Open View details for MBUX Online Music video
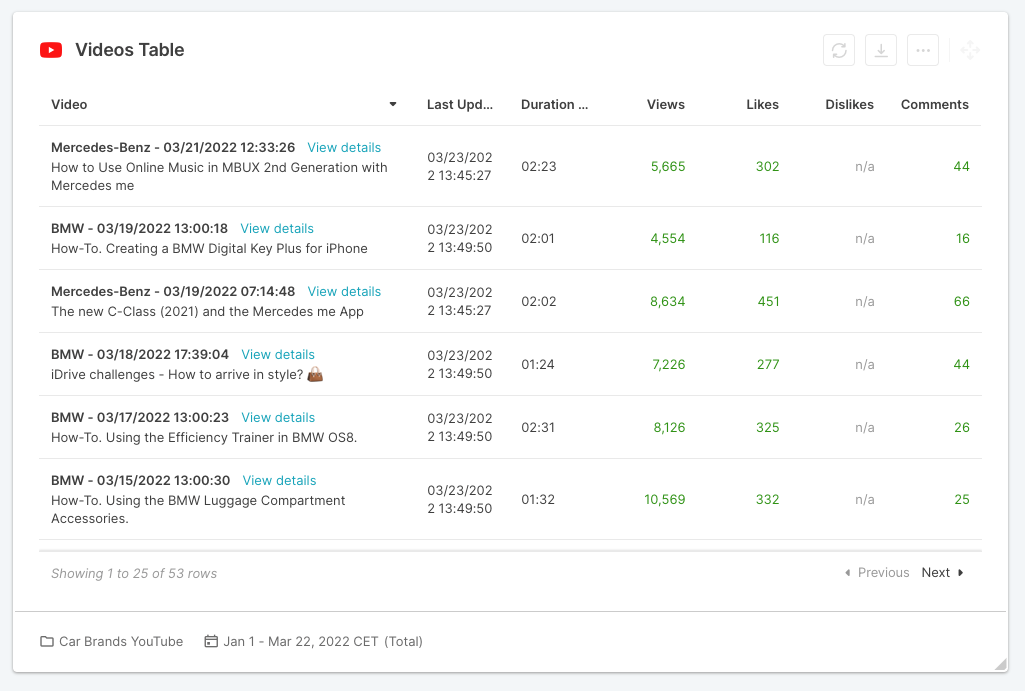The width and height of the screenshot is (1025, 691). (x=344, y=148)
